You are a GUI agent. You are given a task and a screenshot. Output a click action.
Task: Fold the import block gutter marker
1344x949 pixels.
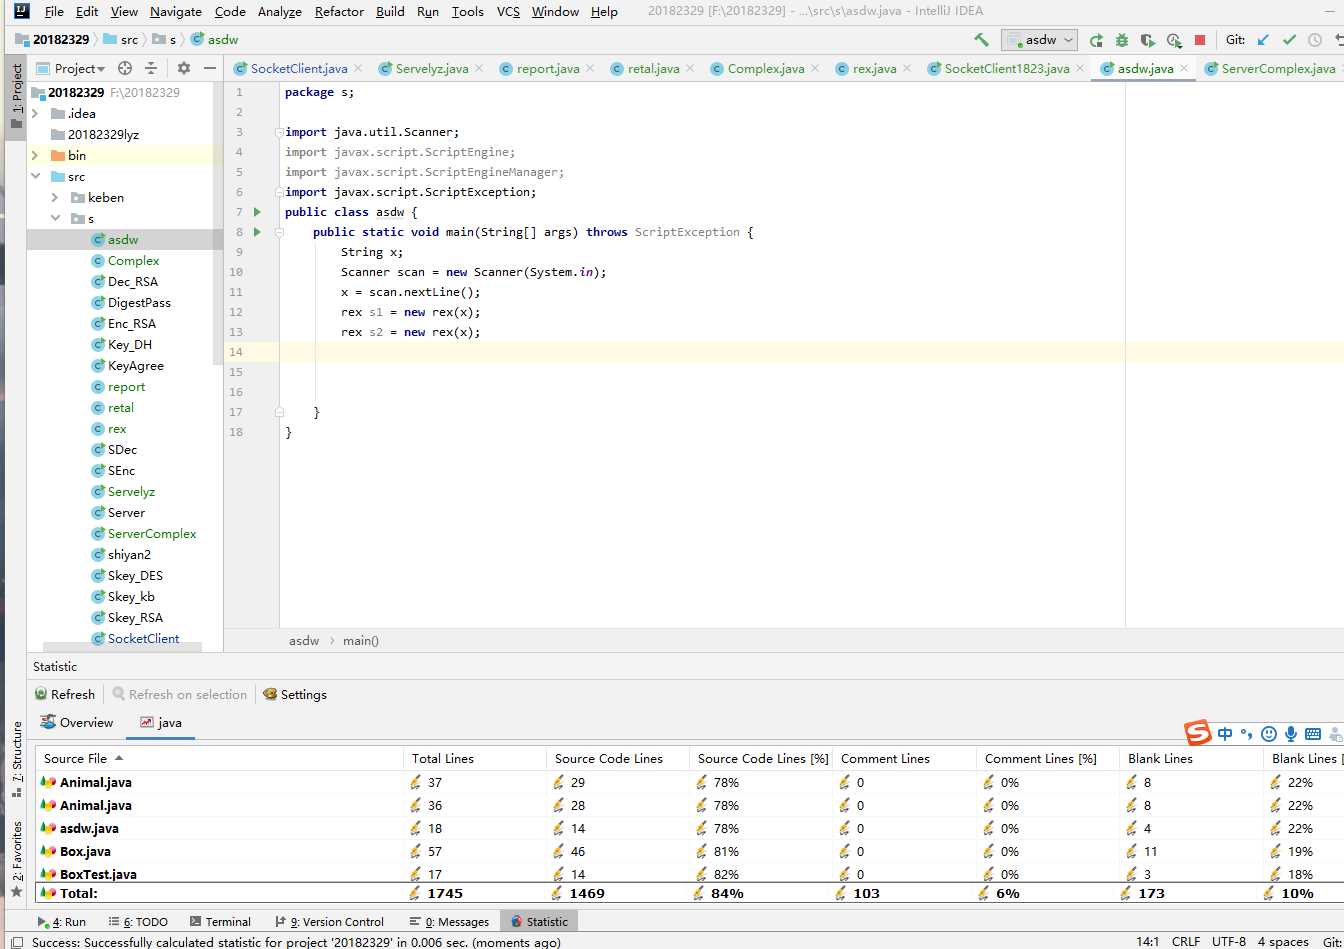[x=281, y=132]
